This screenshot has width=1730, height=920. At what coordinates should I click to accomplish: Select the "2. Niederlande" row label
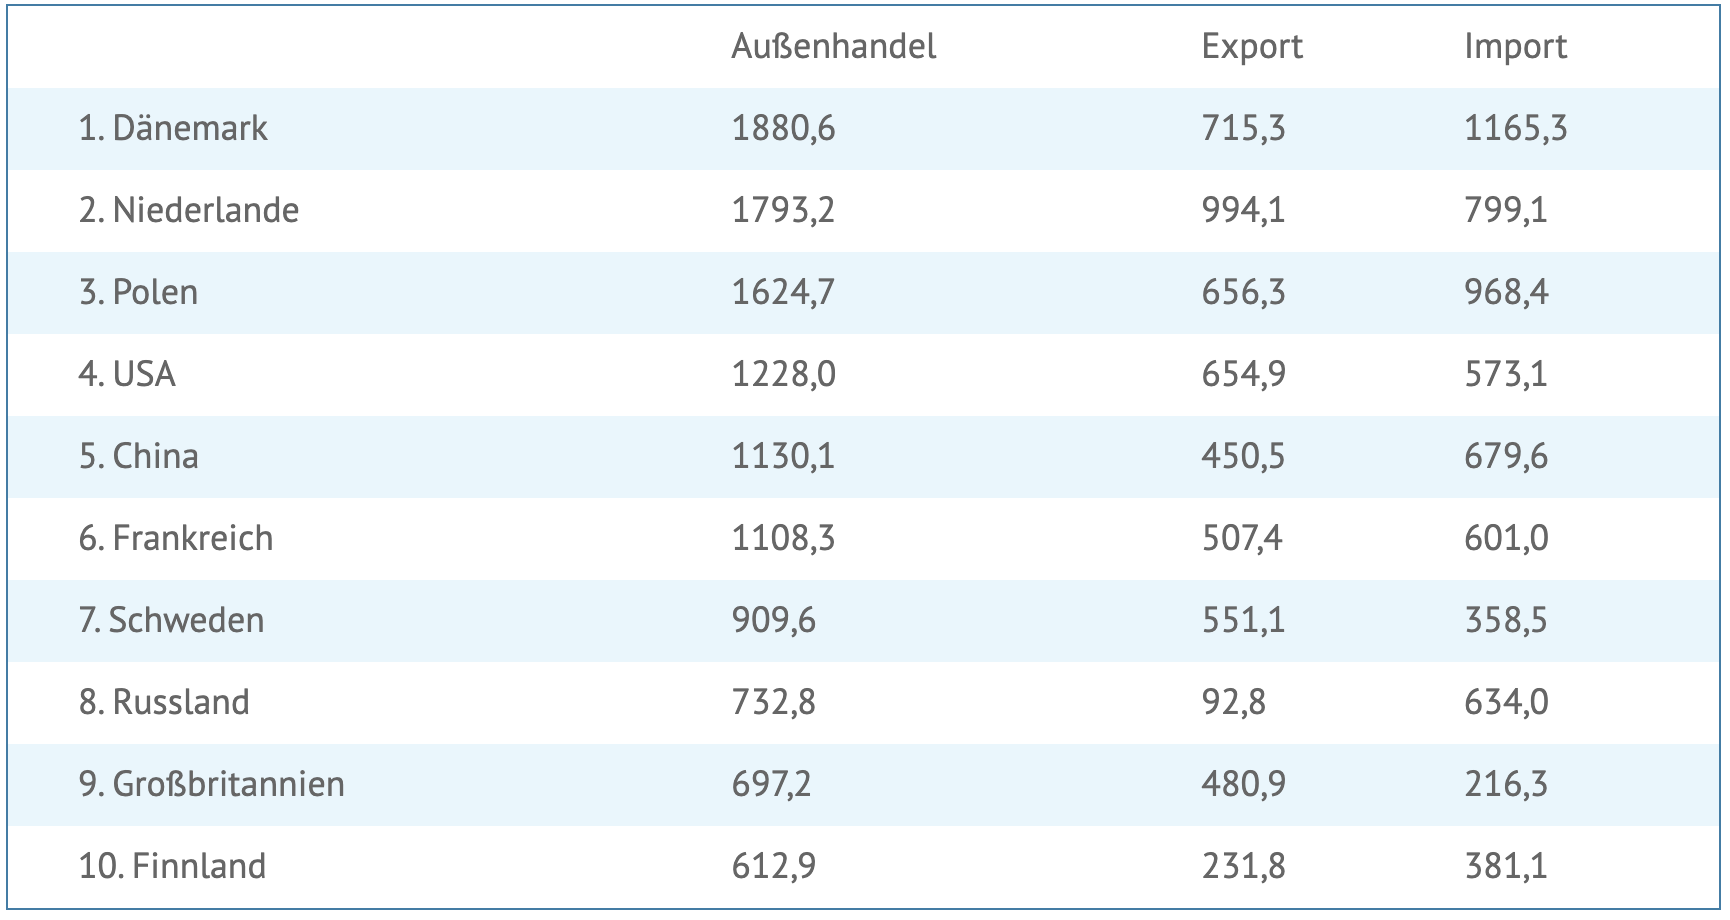tap(189, 210)
